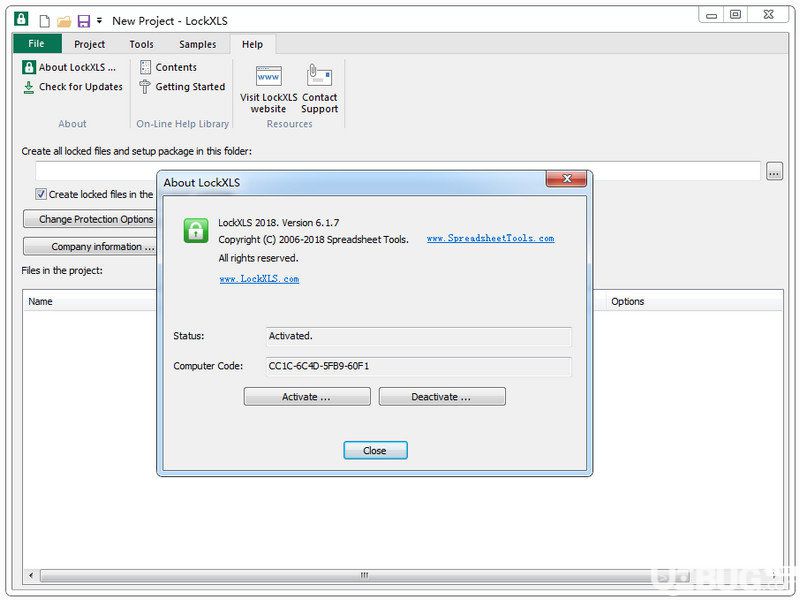Browse for folder with the ellipsis button
The image size is (800, 600).
[774, 171]
